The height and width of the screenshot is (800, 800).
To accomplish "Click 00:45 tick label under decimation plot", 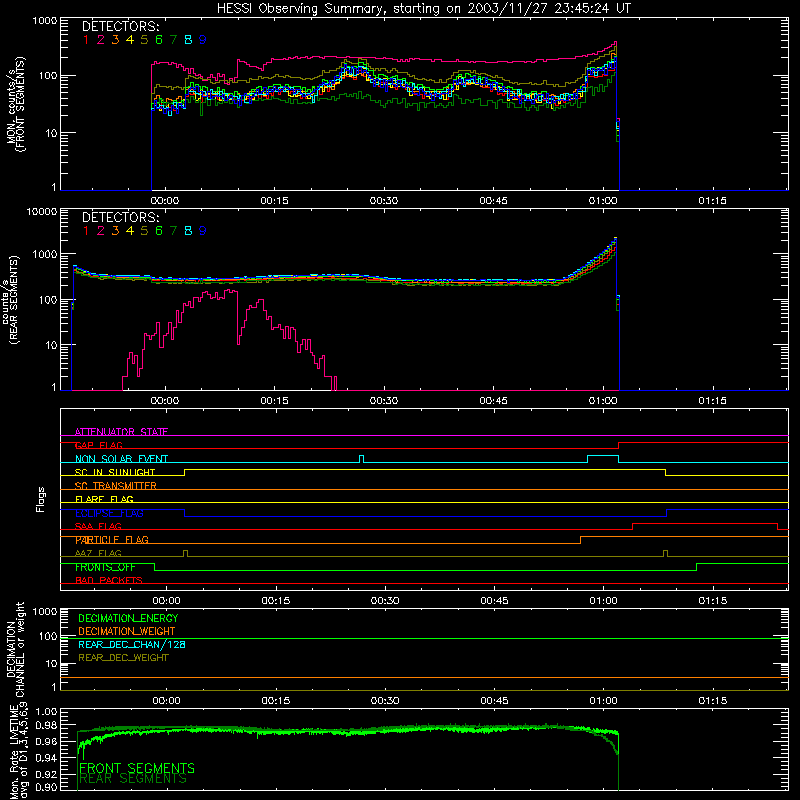I will click(x=494, y=701).
